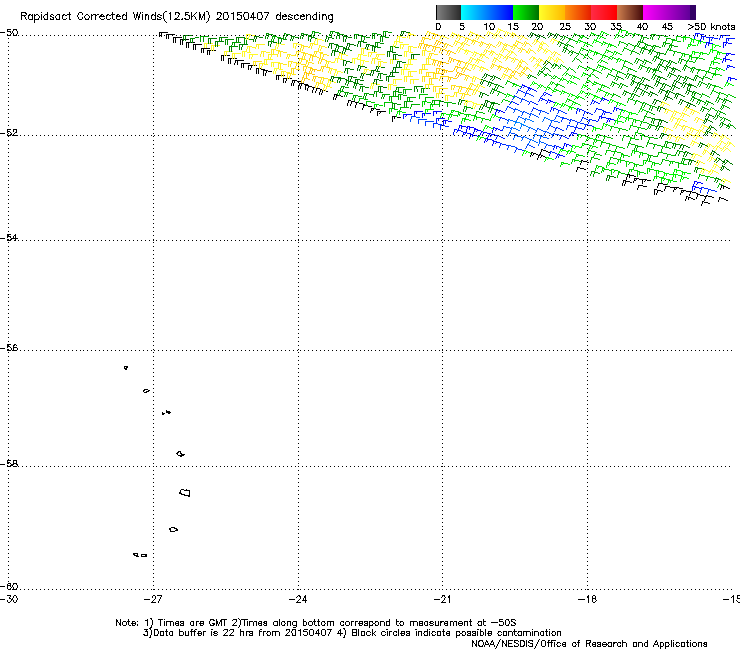The image size is (740, 650).
Task: Click the latitude label '-52'
Action: (x=9, y=133)
